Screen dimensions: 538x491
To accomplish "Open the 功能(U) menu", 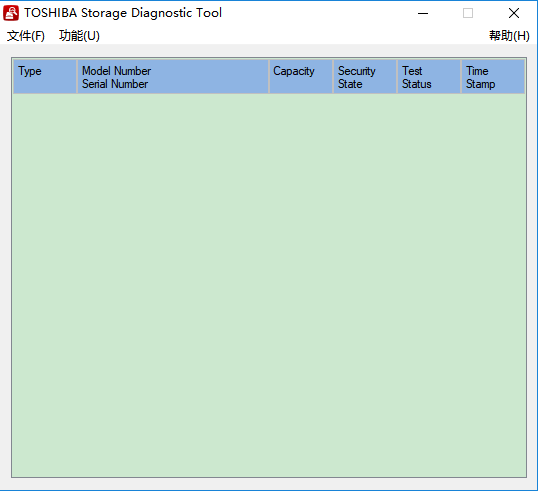I will pos(79,36).
